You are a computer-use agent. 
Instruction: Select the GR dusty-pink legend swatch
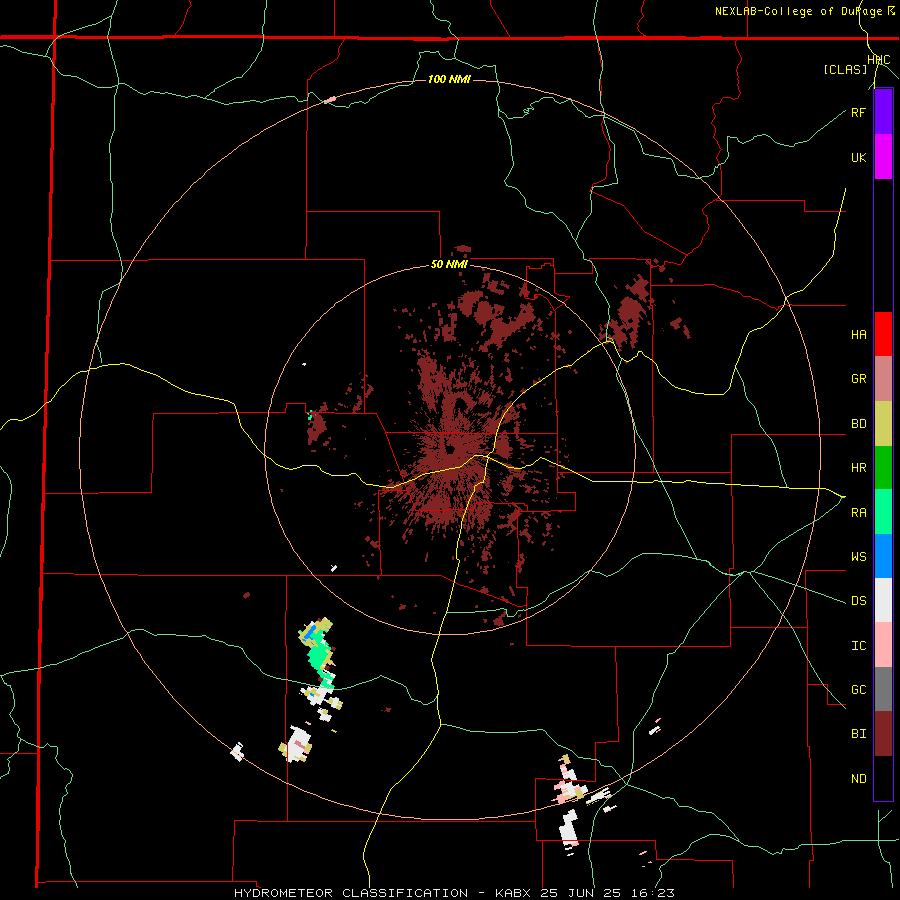(x=883, y=378)
